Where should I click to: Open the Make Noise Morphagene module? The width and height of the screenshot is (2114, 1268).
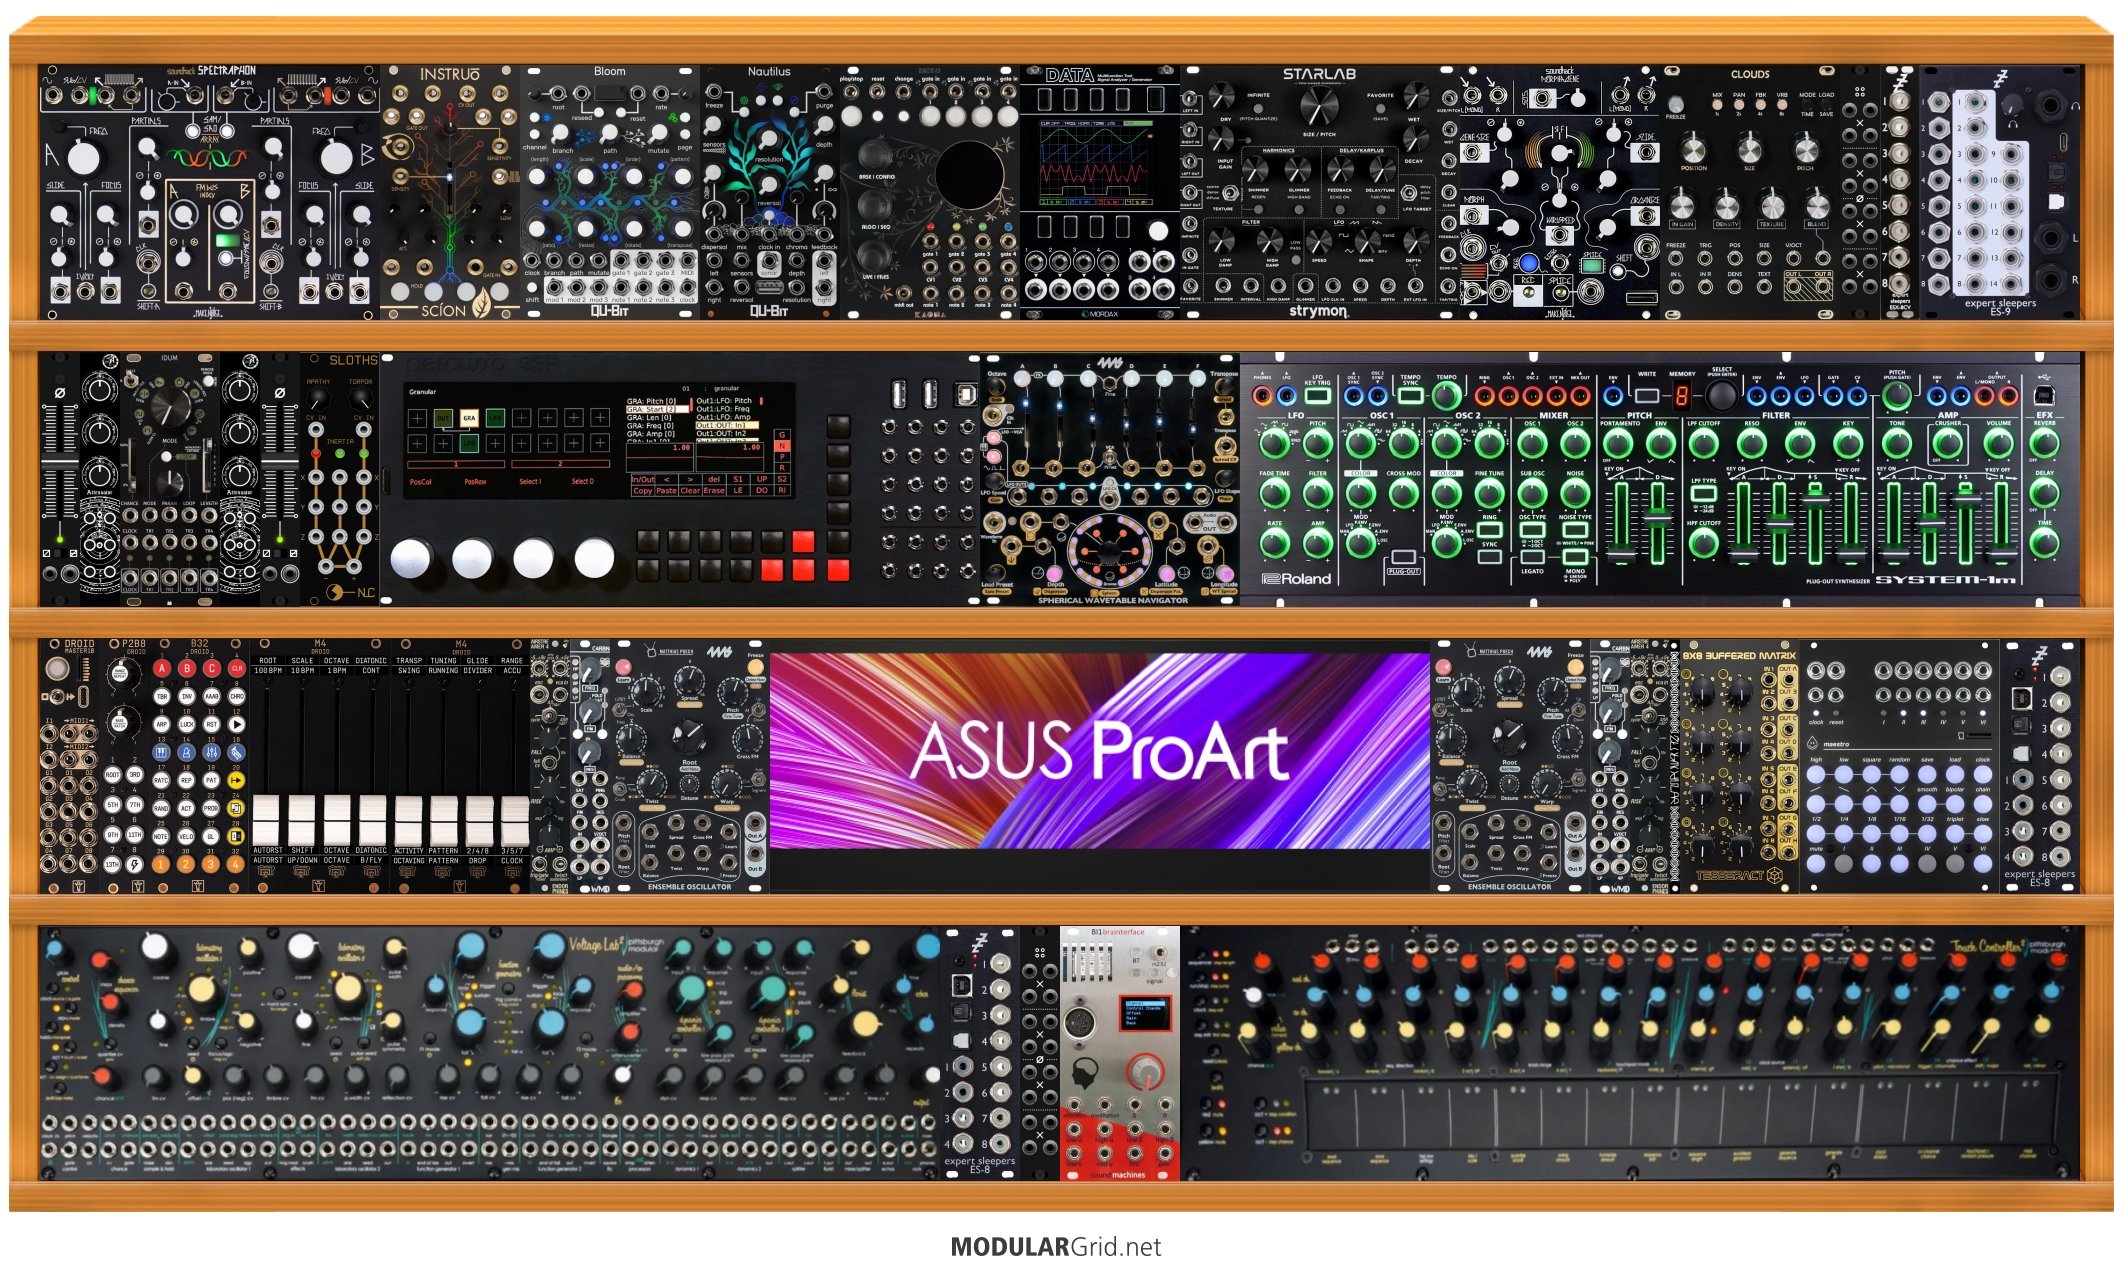(x=1560, y=192)
